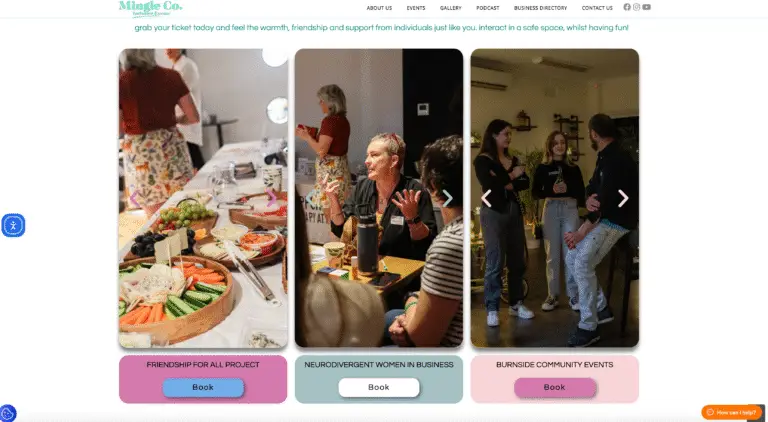
Task: Show next photo in Friendship carousel
Action: [x=271, y=199]
